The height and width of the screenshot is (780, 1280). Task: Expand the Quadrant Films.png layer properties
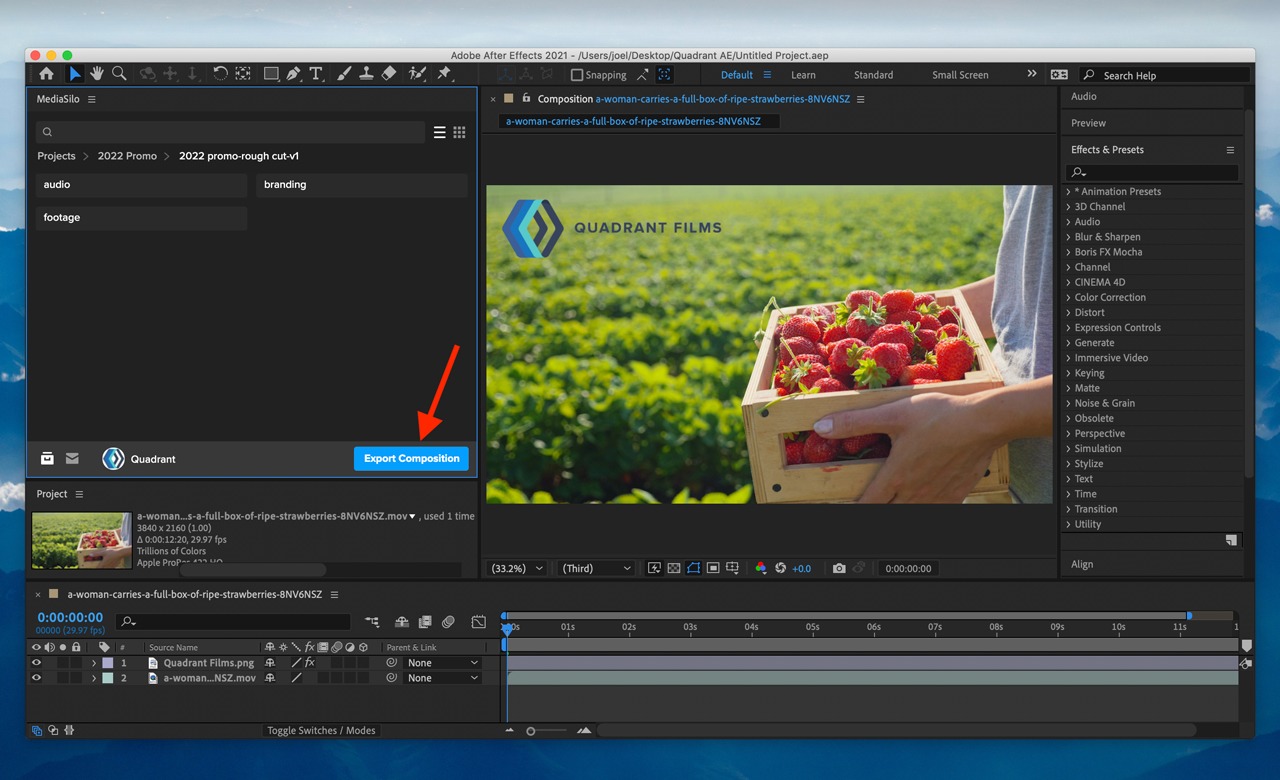94,663
